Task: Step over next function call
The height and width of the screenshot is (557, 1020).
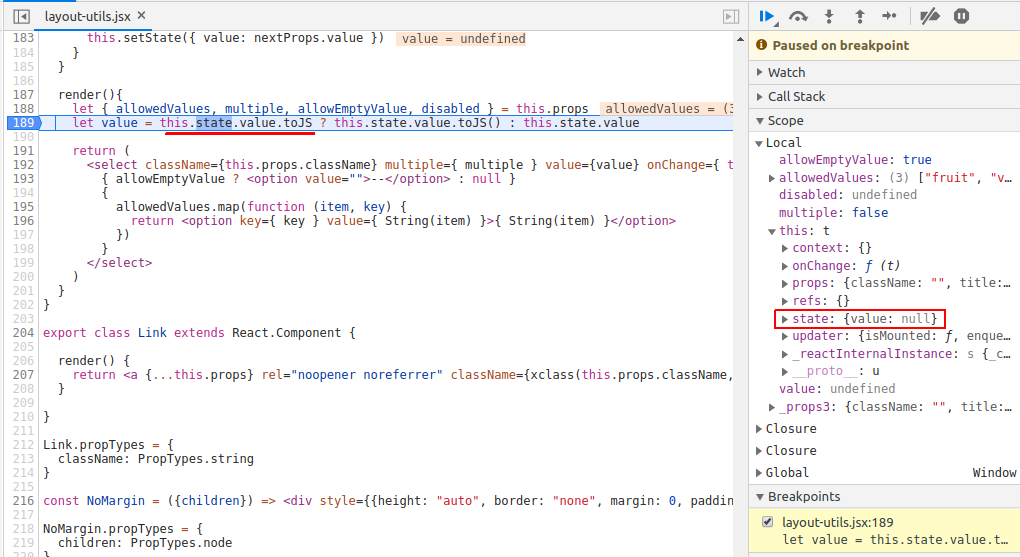Action: (798, 16)
